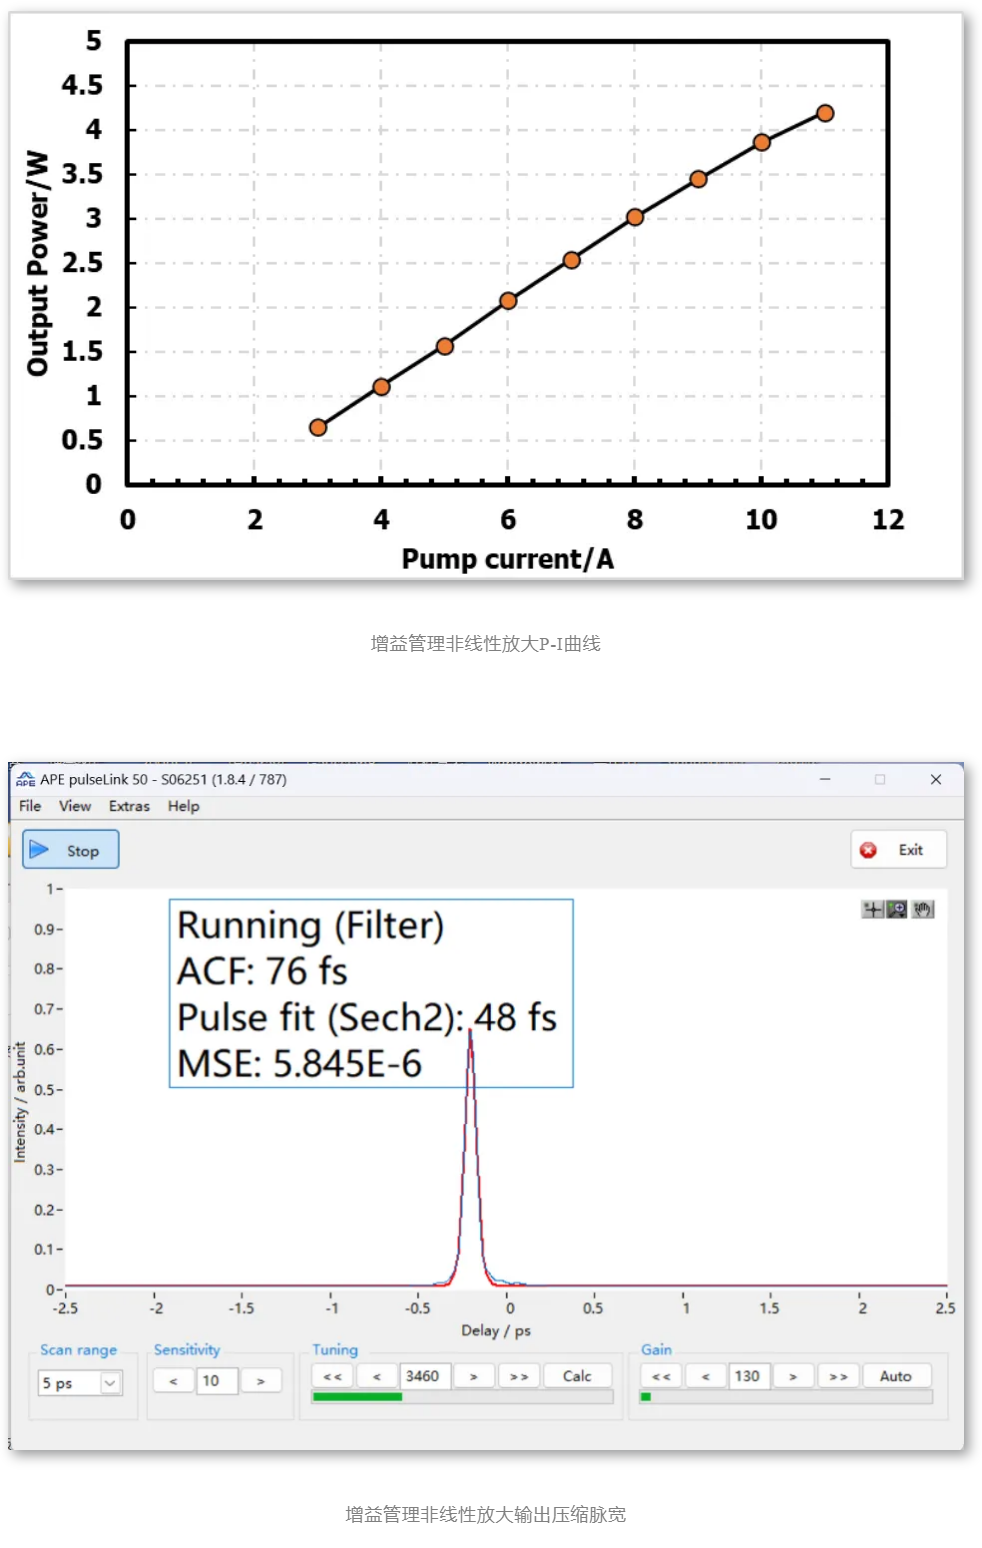The height and width of the screenshot is (1548, 982).
Task: Click the APE pulseLink title bar icon
Action: tap(25, 779)
